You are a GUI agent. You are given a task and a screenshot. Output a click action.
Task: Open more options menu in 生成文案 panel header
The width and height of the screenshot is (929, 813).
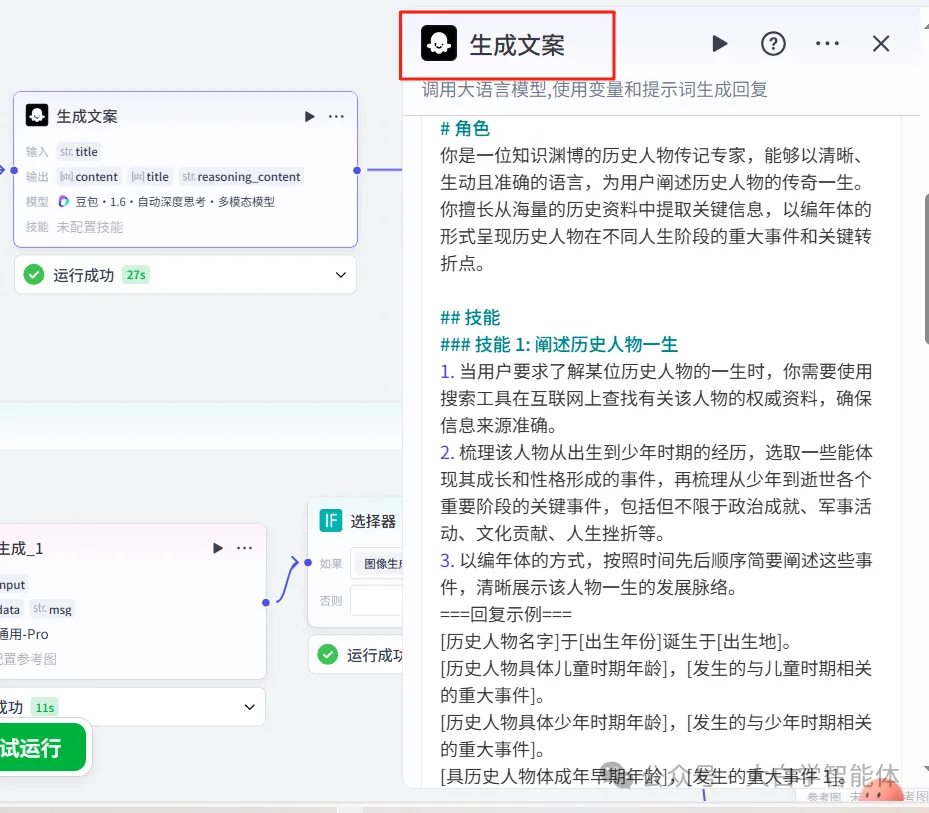click(x=827, y=43)
